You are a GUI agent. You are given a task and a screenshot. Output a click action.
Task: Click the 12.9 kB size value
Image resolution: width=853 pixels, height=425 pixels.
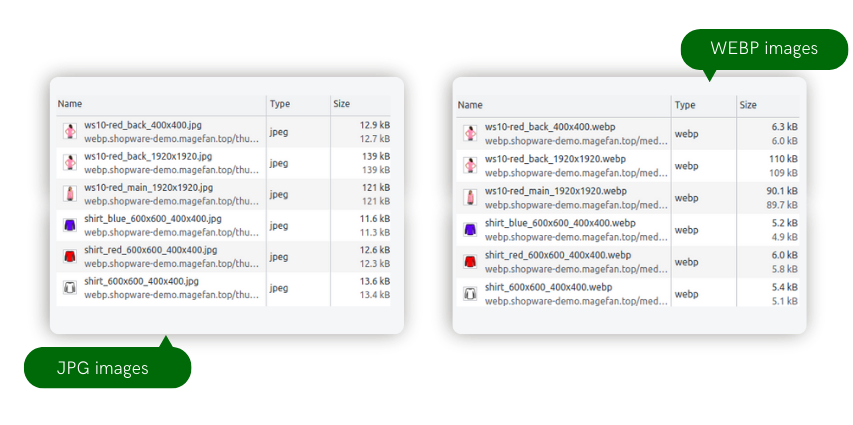tap(375, 125)
